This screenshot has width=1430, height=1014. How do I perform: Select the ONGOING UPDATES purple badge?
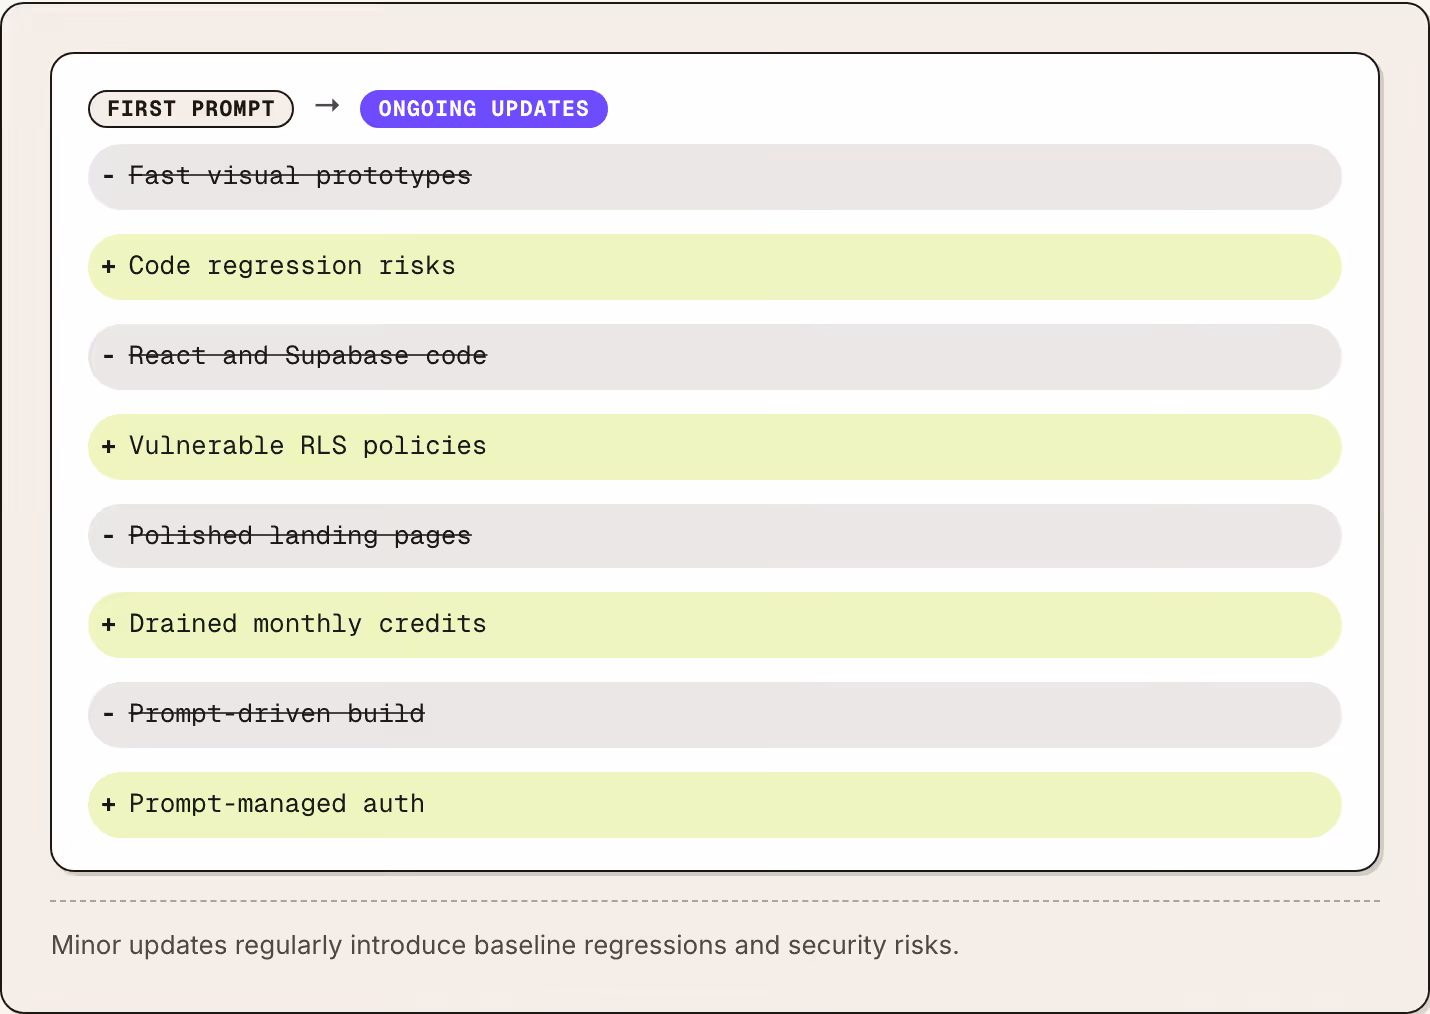(x=484, y=109)
